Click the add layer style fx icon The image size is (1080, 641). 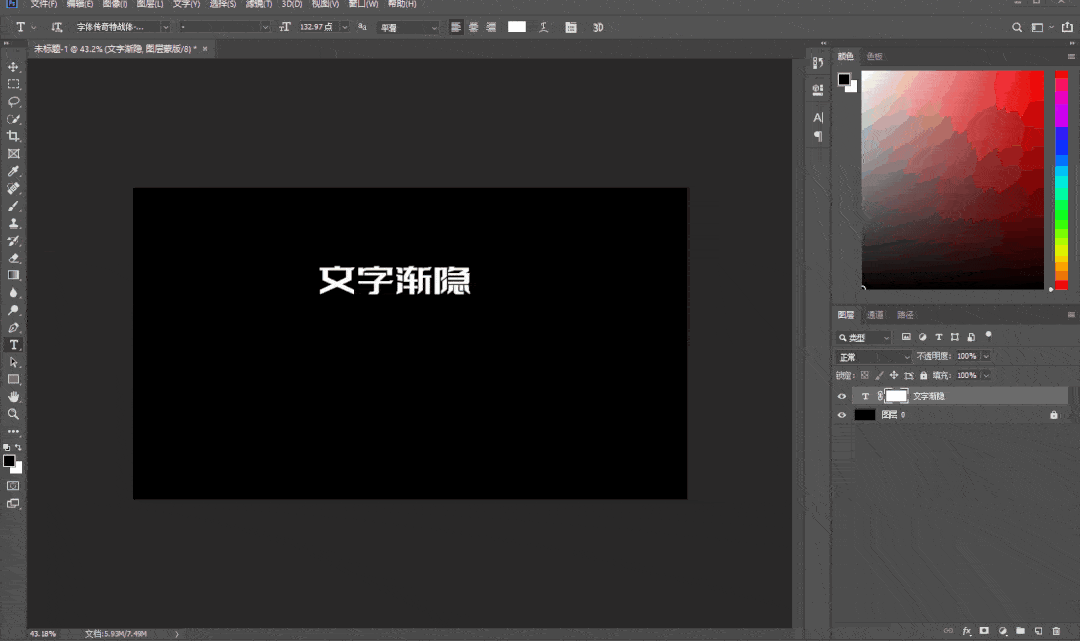pyautogui.click(x=967, y=631)
